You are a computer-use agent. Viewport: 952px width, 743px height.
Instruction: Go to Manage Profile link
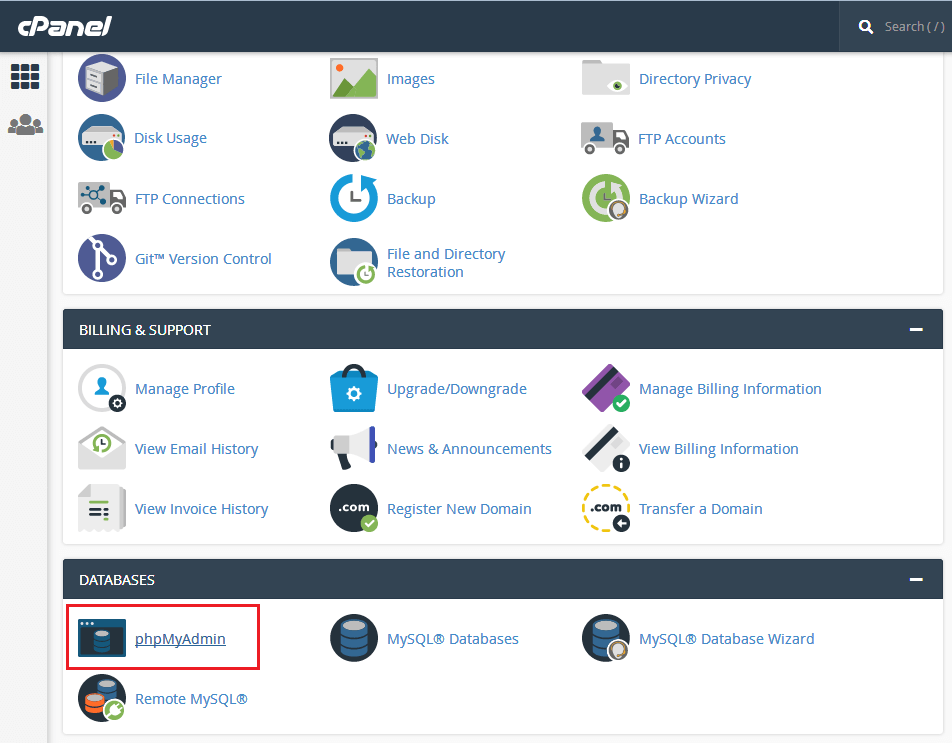[185, 389]
